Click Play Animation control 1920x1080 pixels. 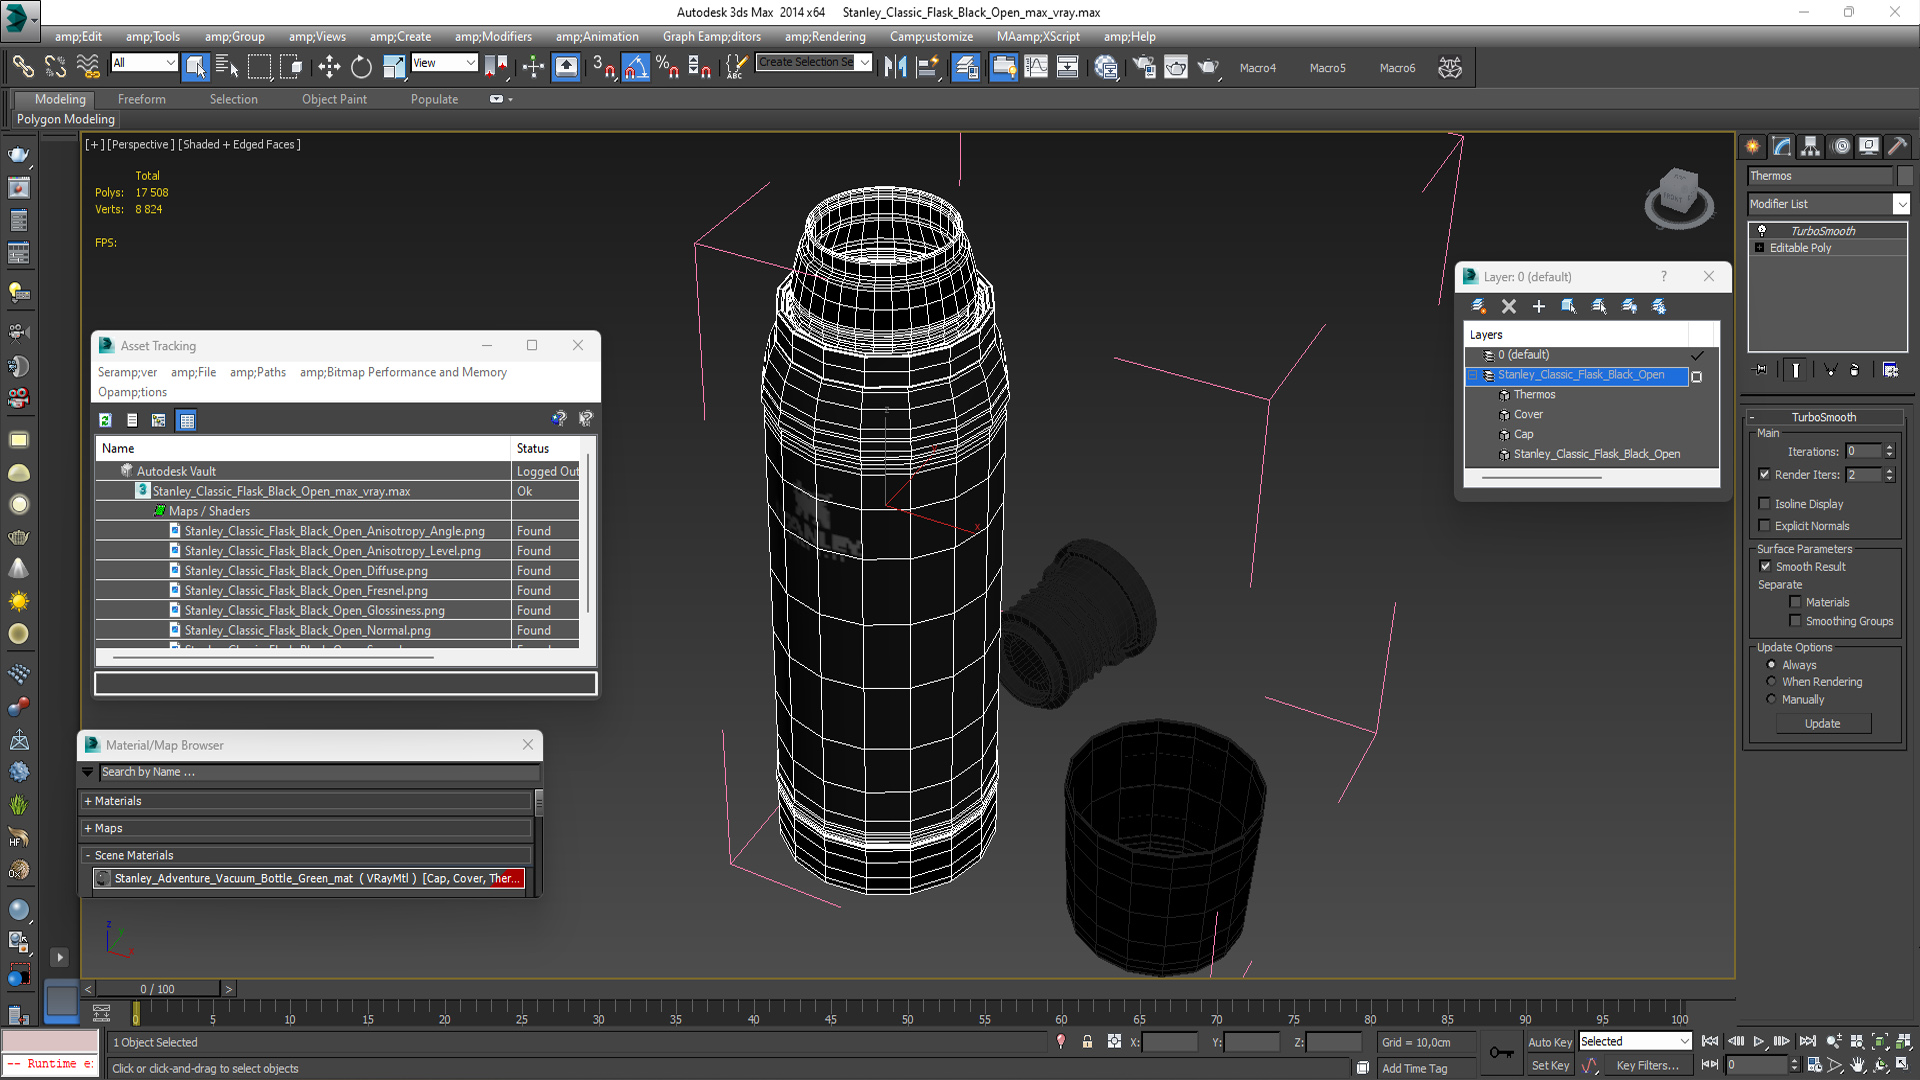pos(1758,1042)
